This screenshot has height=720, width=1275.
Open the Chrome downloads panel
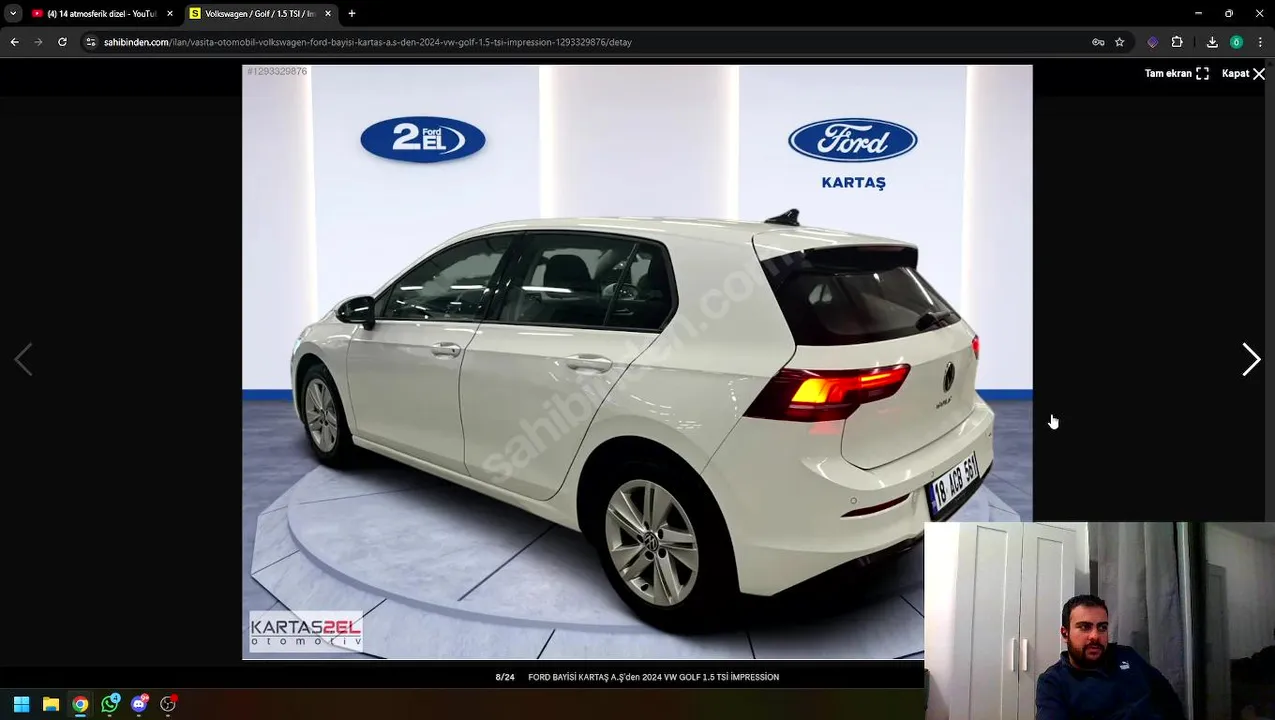click(1212, 42)
